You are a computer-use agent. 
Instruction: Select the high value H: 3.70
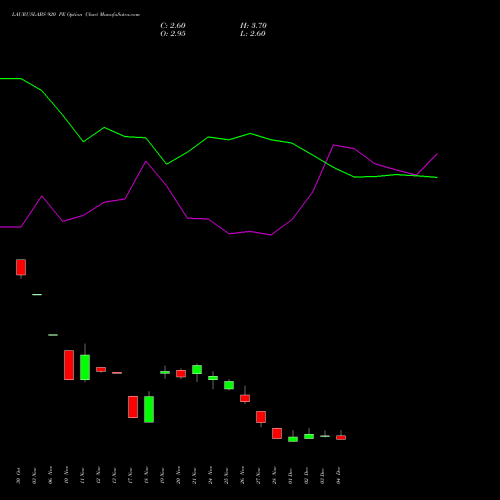click(x=253, y=25)
